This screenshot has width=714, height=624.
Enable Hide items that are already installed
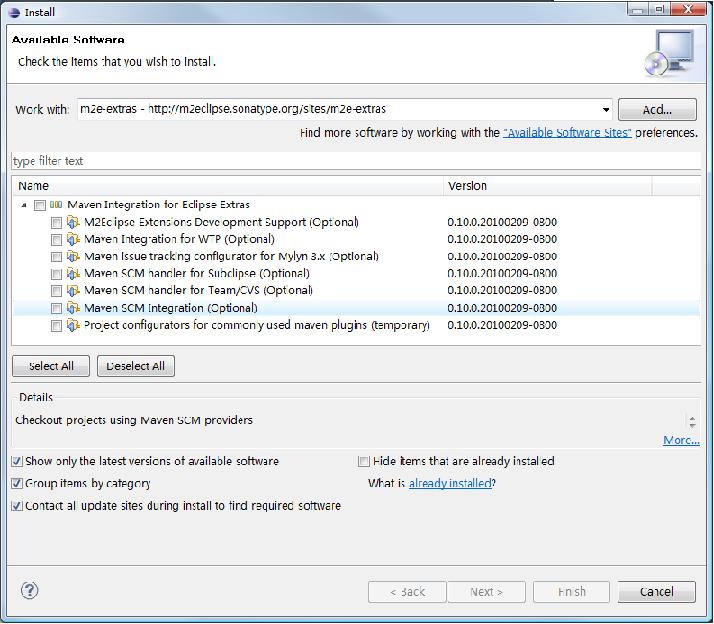click(364, 462)
